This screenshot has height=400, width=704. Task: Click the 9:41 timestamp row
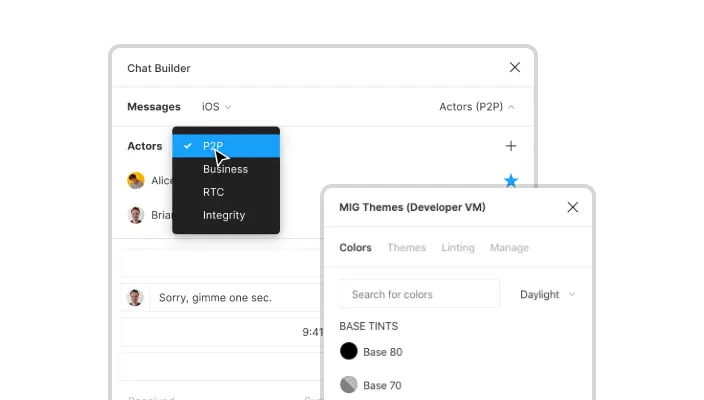click(222, 332)
